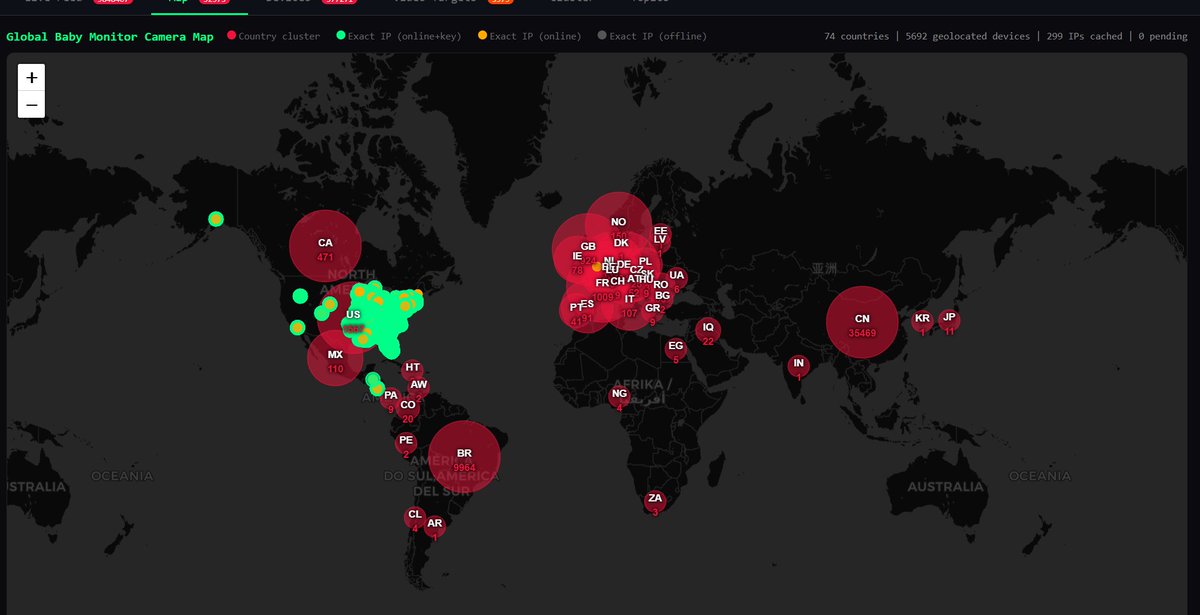Click gray Exact IP (offline) legend dot

pos(602,36)
